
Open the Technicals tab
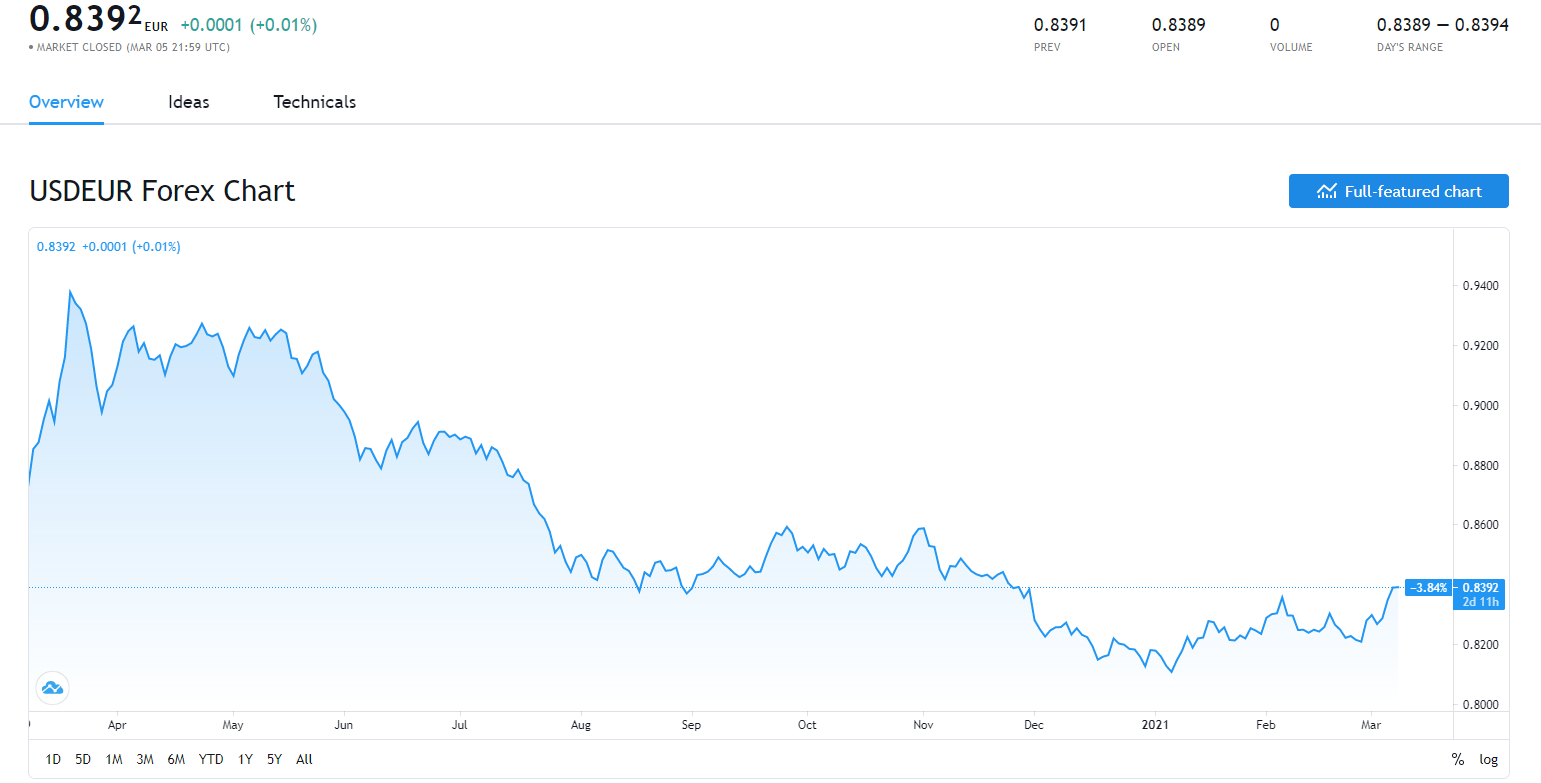314,102
